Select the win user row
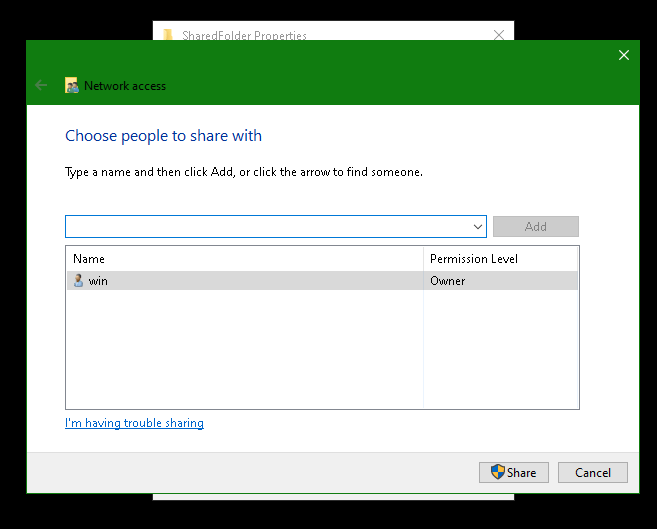 coord(322,281)
